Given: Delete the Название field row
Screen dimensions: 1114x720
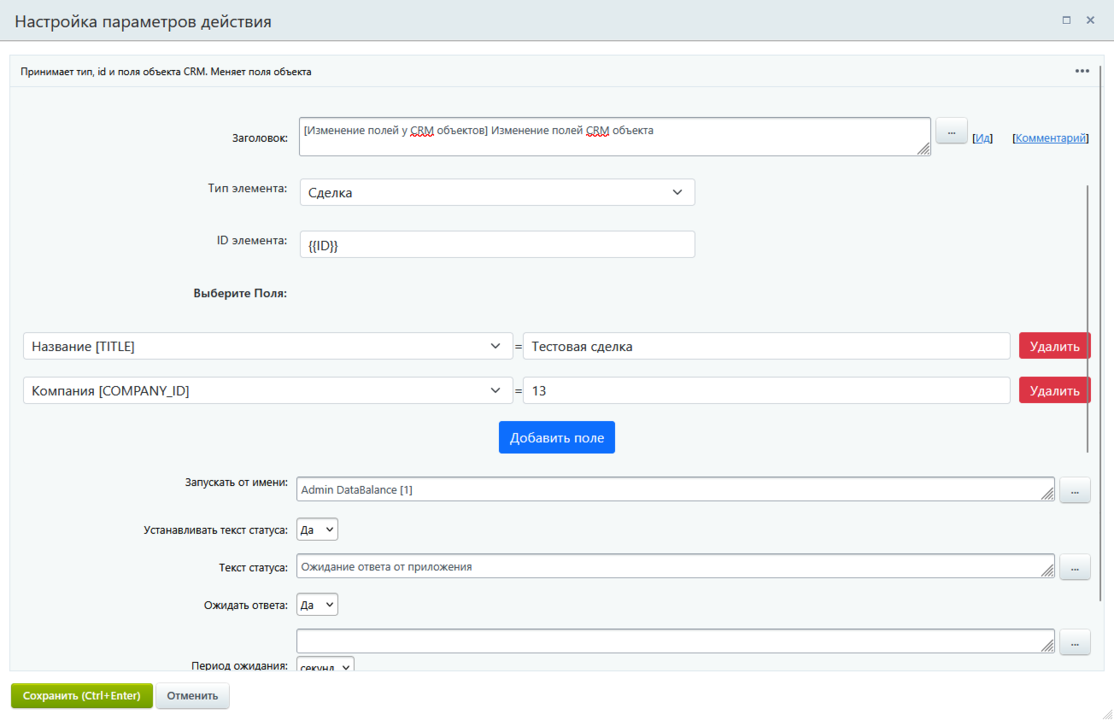Looking at the screenshot, I should click(x=1054, y=346).
